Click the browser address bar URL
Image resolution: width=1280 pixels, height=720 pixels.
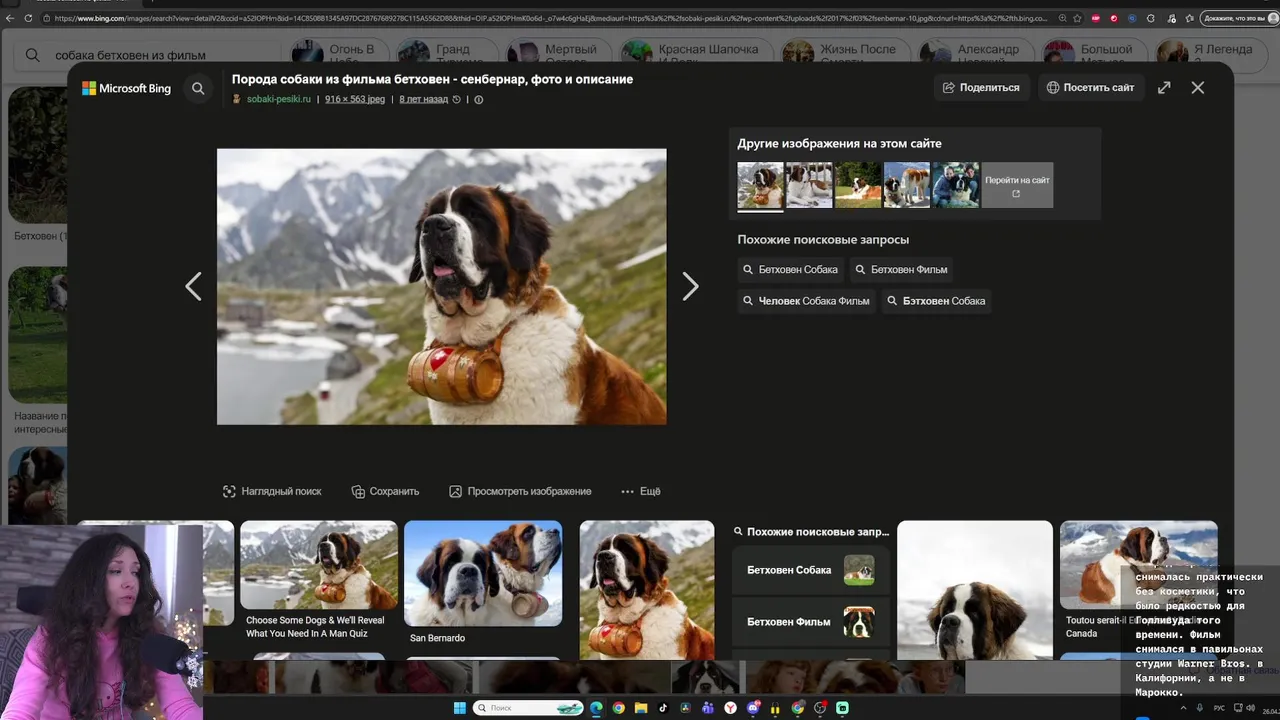(550, 18)
